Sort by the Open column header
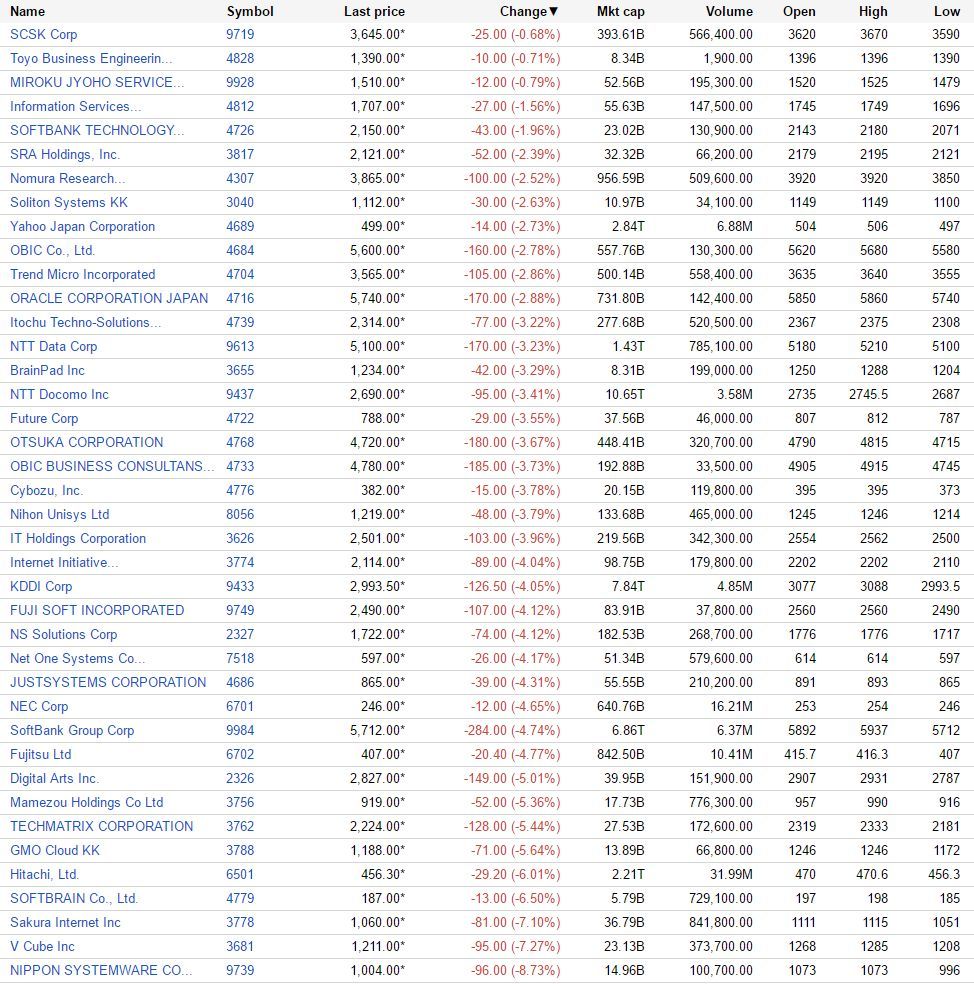Viewport: 974px width, 984px height. tap(799, 11)
